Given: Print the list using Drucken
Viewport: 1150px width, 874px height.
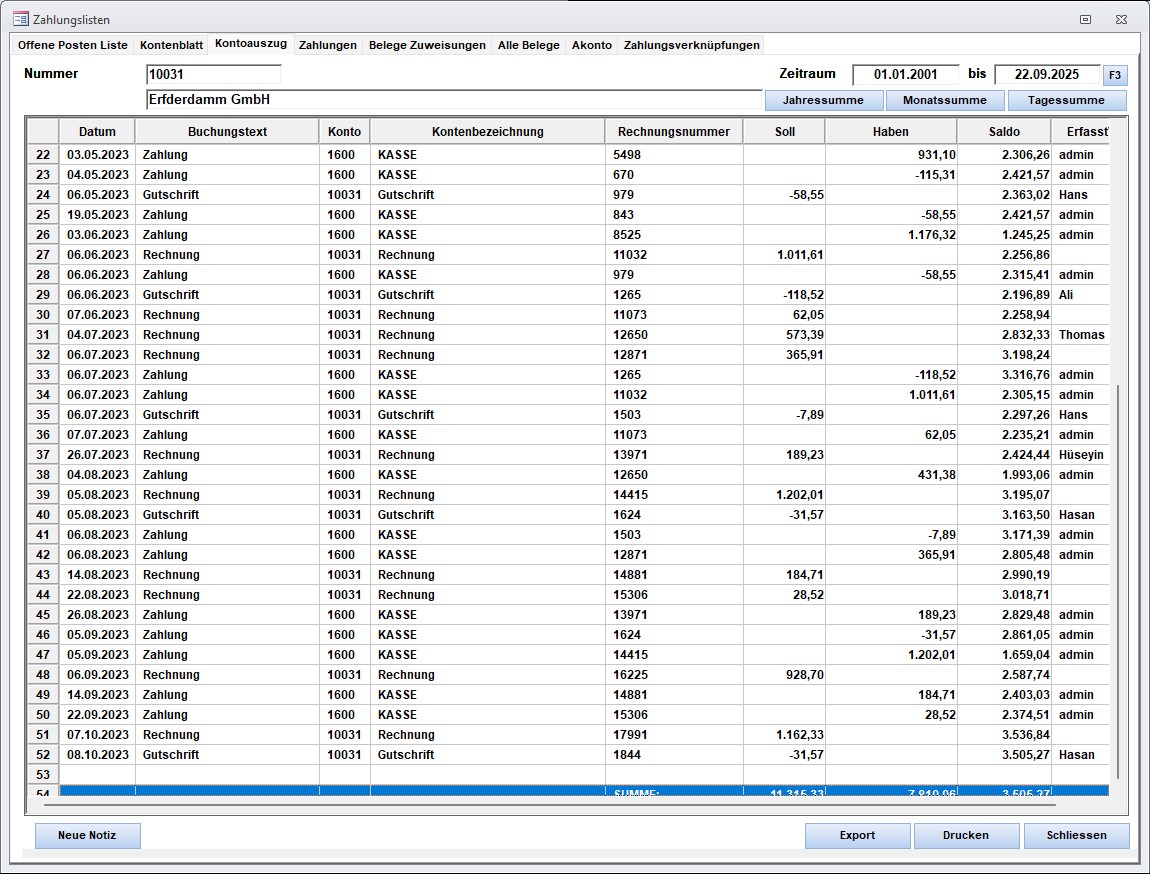Looking at the screenshot, I should point(966,836).
